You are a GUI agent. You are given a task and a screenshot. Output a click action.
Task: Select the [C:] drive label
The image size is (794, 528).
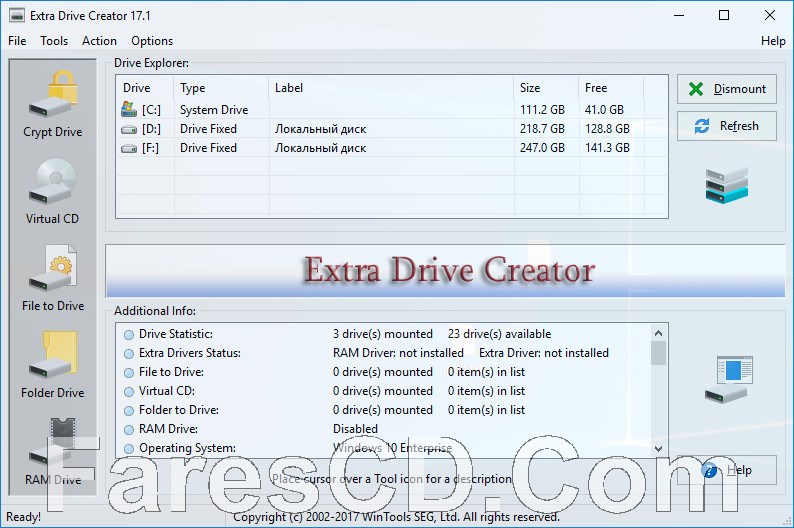pos(151,110)
